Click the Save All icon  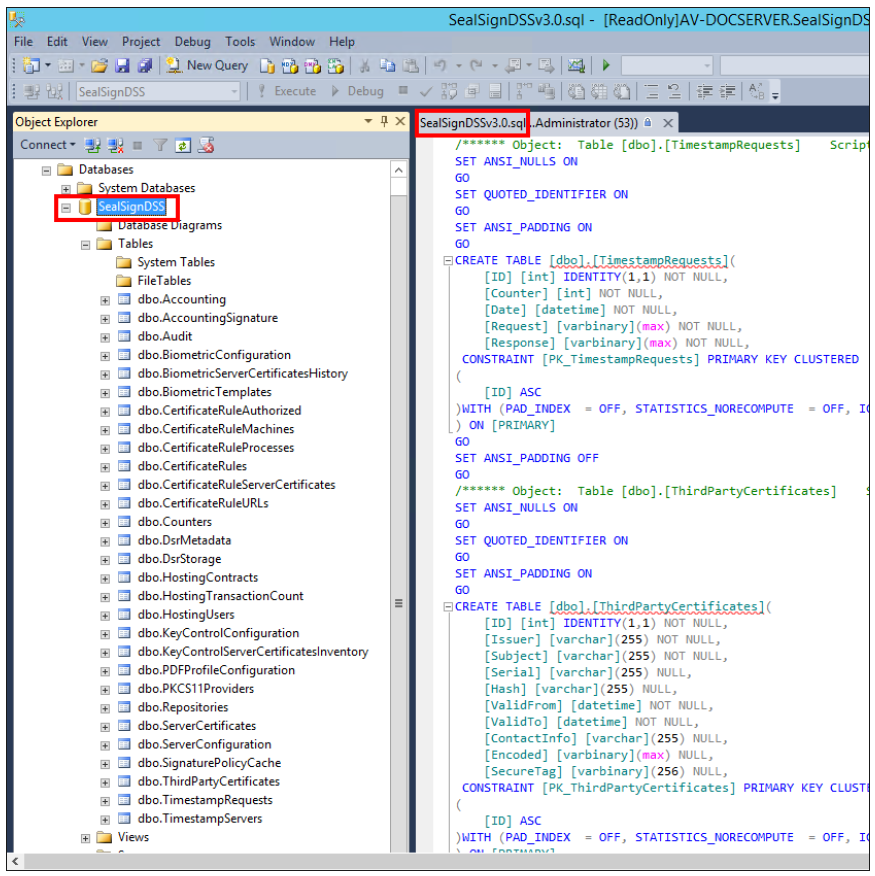pos(144,66)
